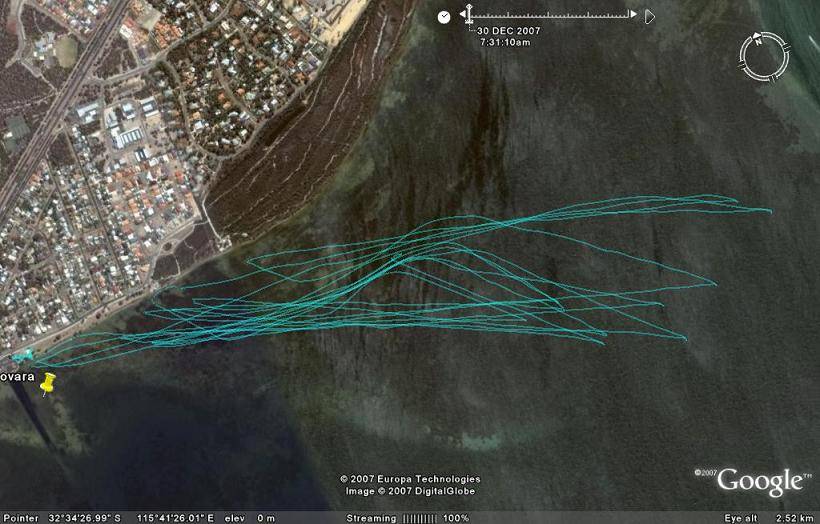Click the DigitalGlobe image credit text

(410, 491)
